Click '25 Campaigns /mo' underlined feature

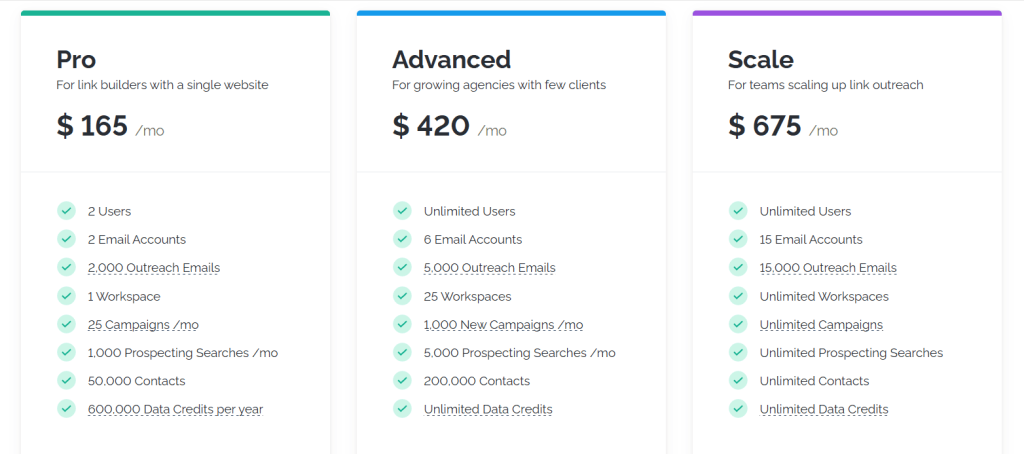pos(143,324)
